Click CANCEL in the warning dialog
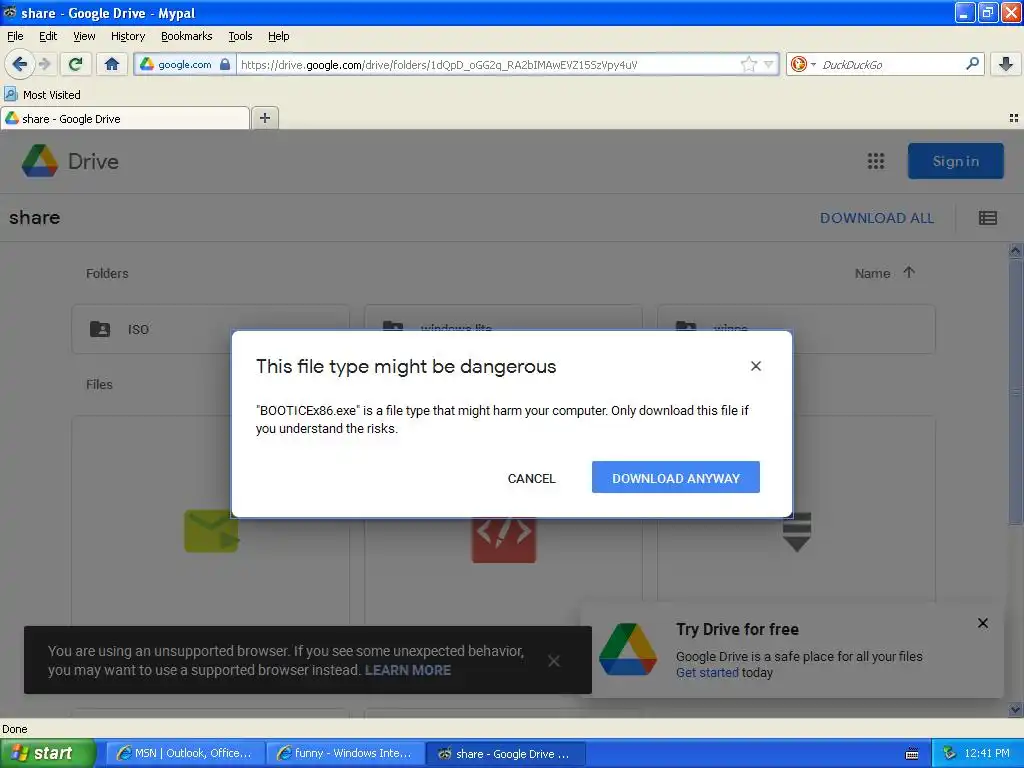 pyautogui.click(x=532, y=478)
